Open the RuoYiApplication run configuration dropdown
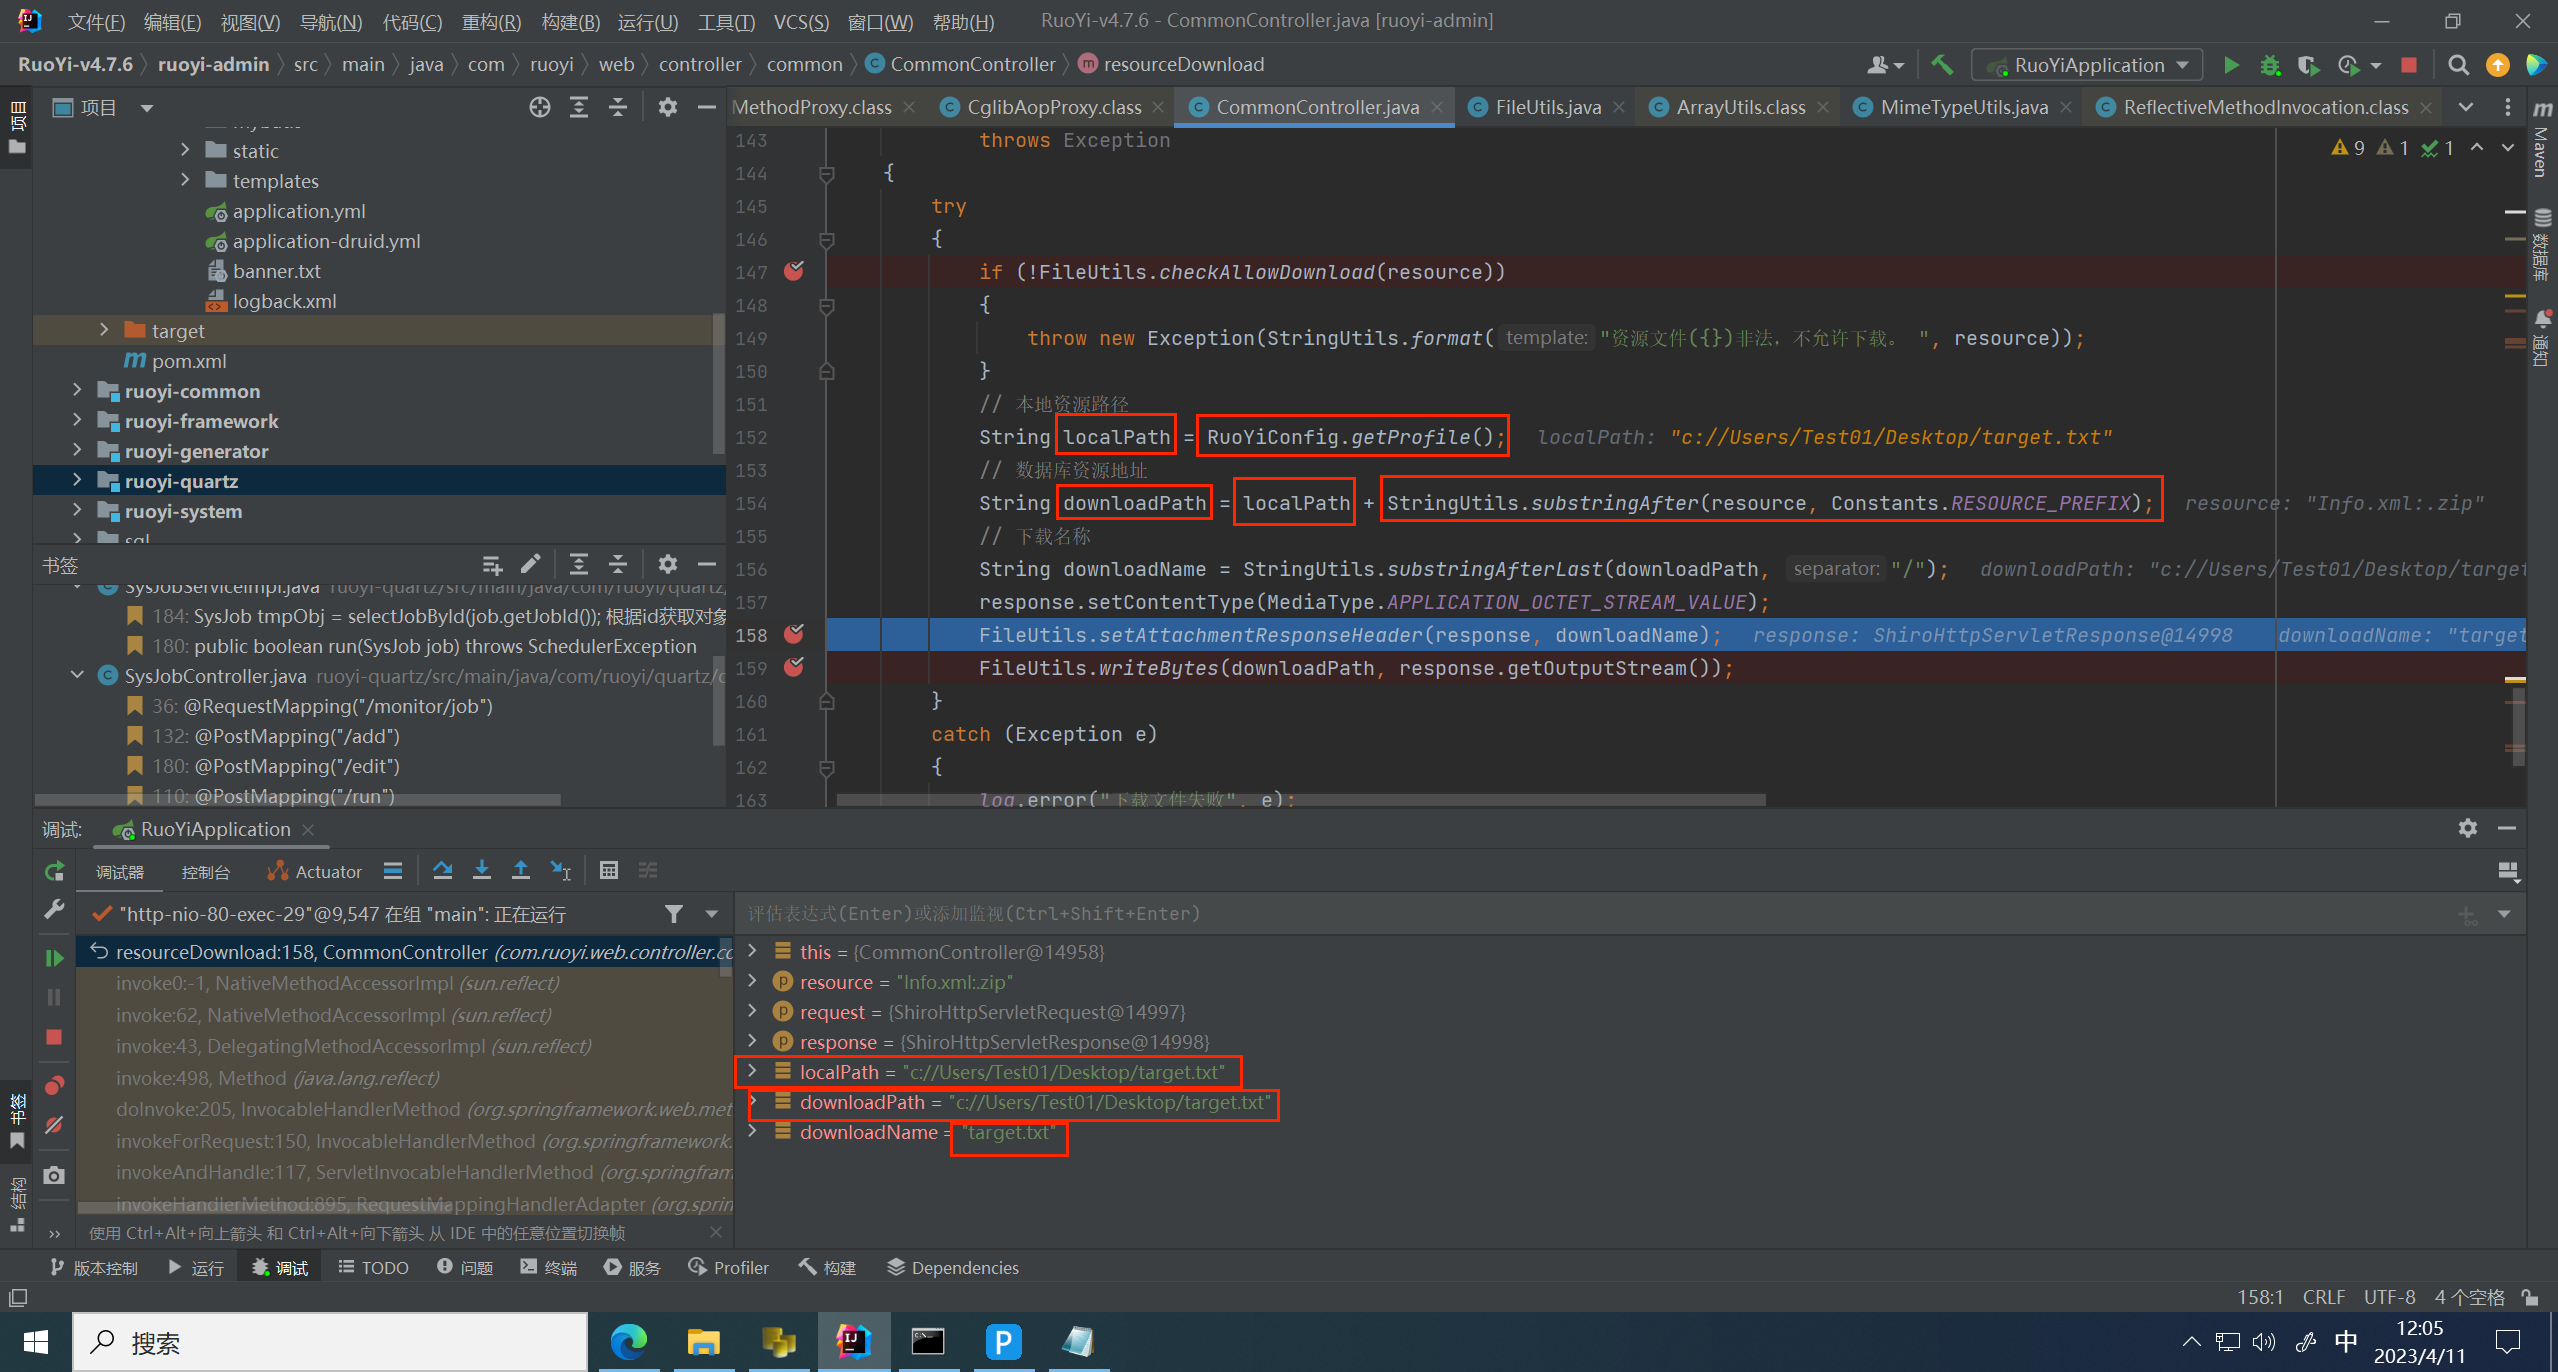This screenshot has height=1372, width=2558. 2088,65
